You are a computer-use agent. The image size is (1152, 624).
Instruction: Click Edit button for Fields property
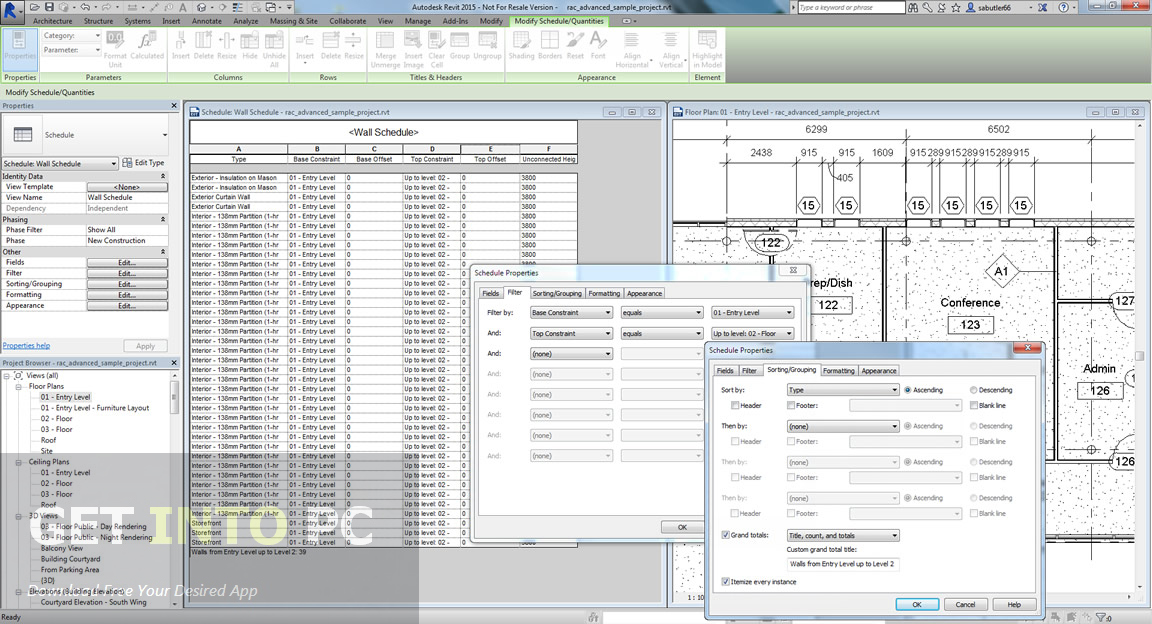pos(127,262)
